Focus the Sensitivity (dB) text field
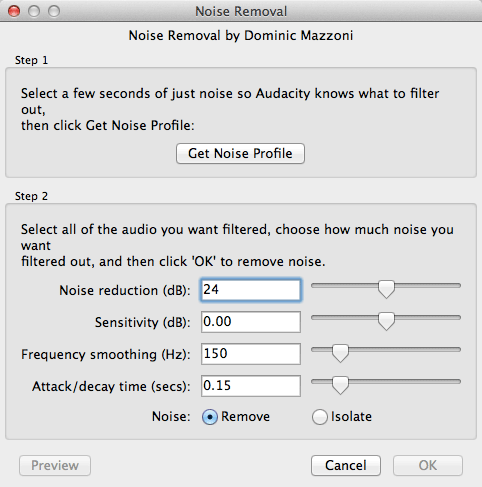Viewport: 482px width, 487px height. [251, 322]
